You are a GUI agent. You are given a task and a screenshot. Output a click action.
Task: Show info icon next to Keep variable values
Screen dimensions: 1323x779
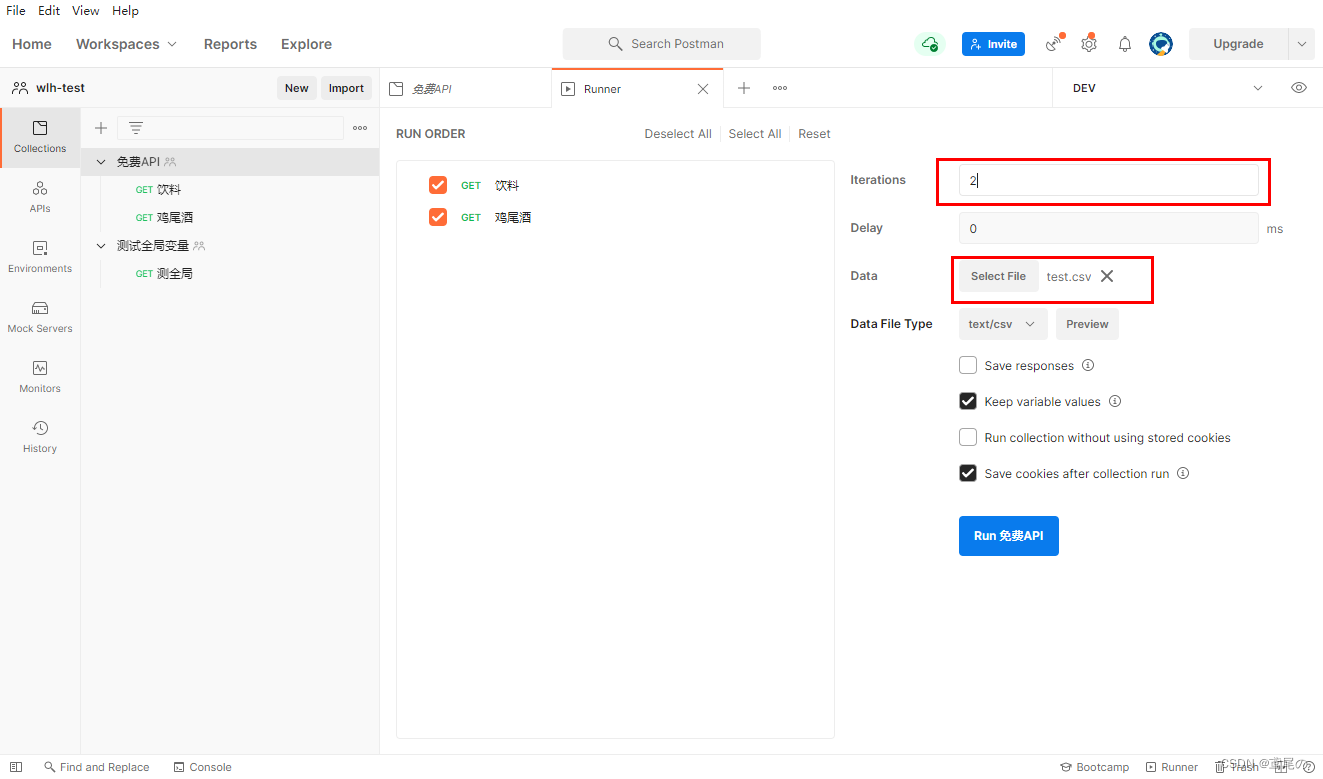1115,401
